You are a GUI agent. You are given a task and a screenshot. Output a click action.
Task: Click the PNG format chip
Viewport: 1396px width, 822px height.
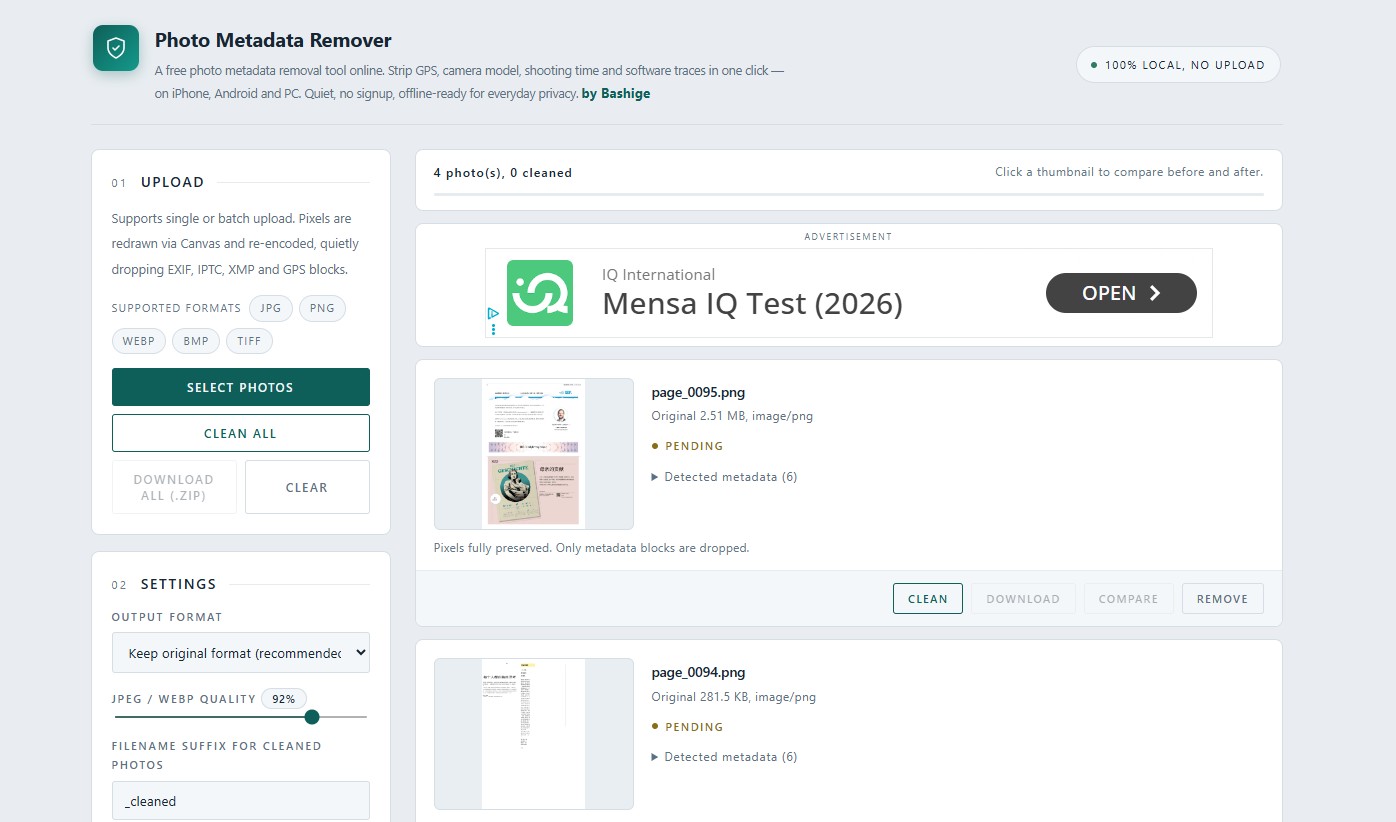pos(322,308)
